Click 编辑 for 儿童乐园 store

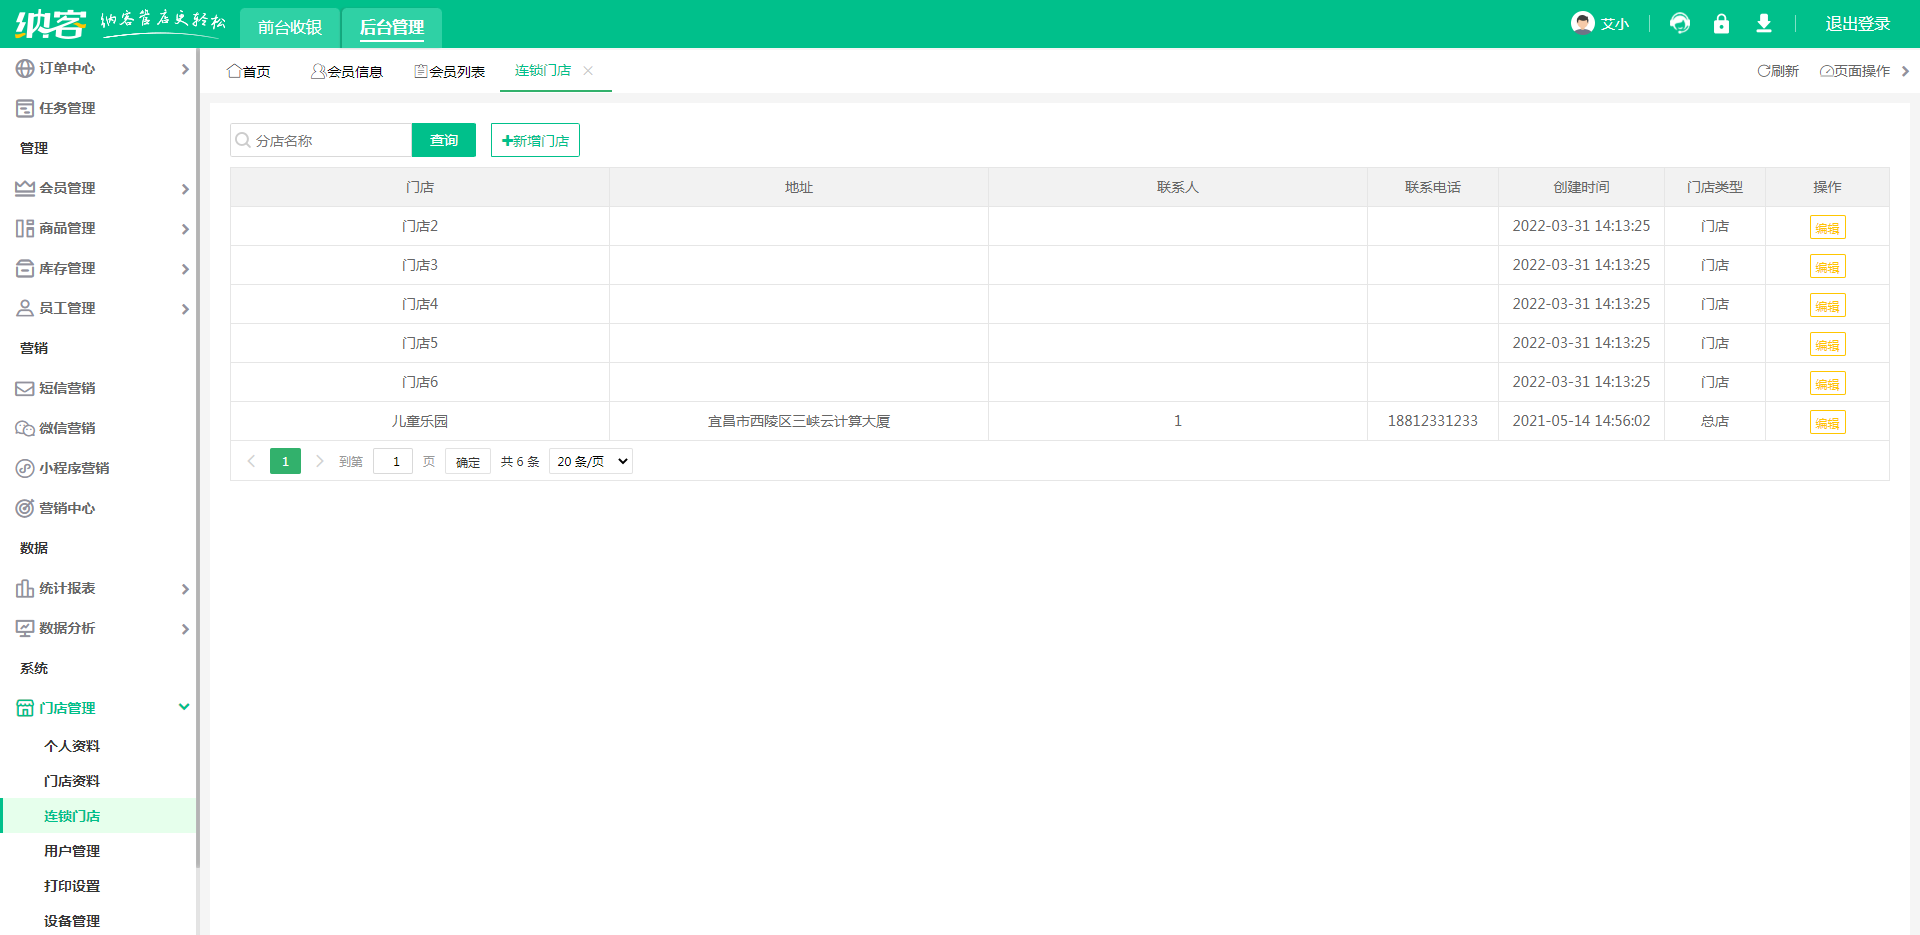click(x=1827, y=422)
